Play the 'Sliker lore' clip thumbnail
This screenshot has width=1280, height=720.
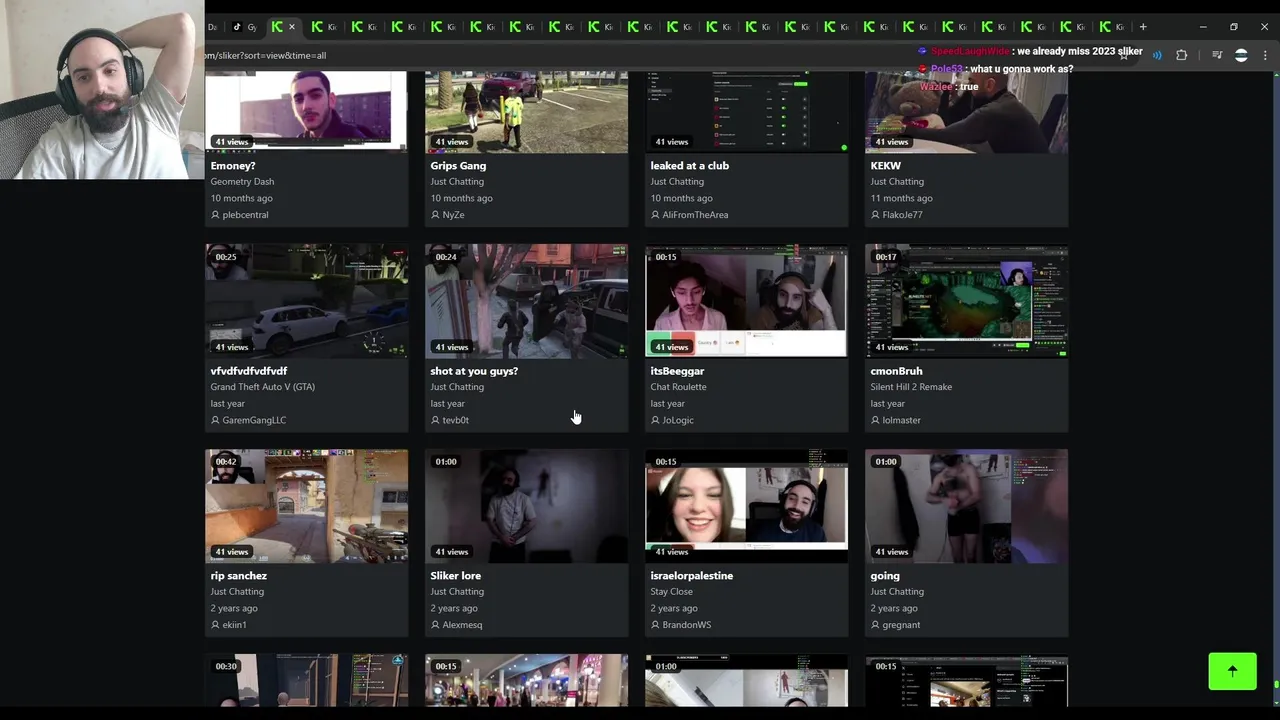point(526,506)
